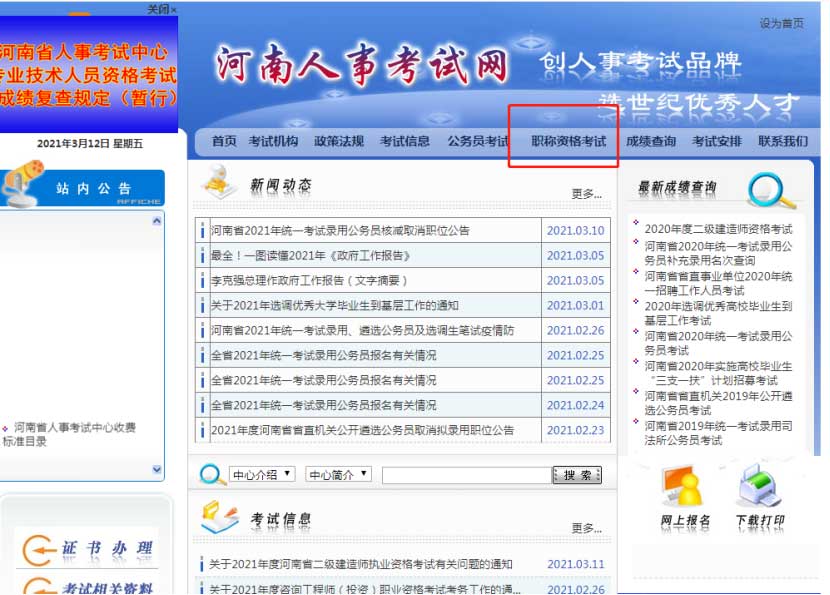Click 设为首页 link at top right
This screenshot has height=595, width=830.
[x=781, y=23]
